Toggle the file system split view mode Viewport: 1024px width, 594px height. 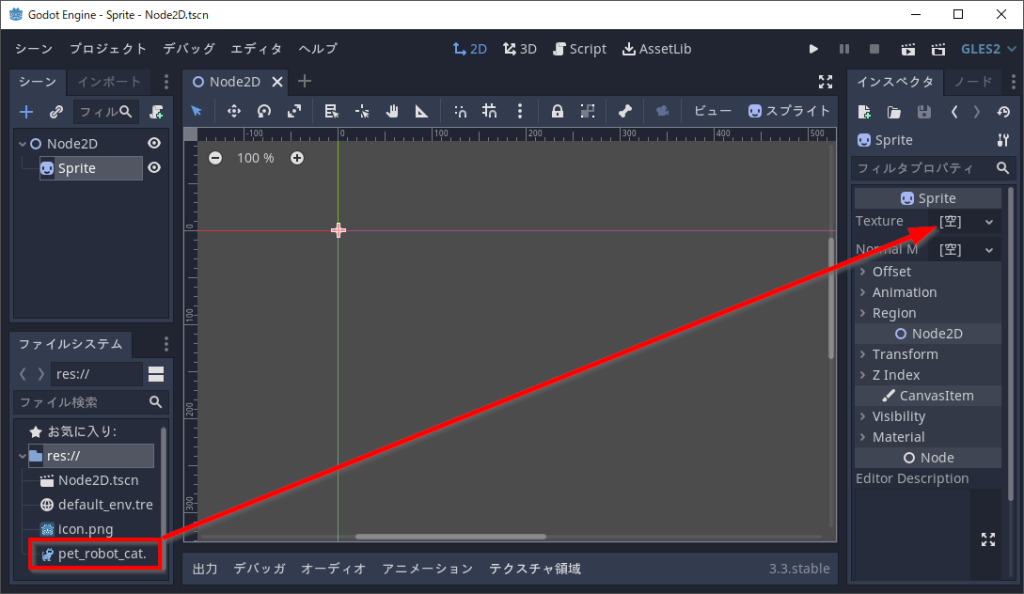(x=156, y=374)
